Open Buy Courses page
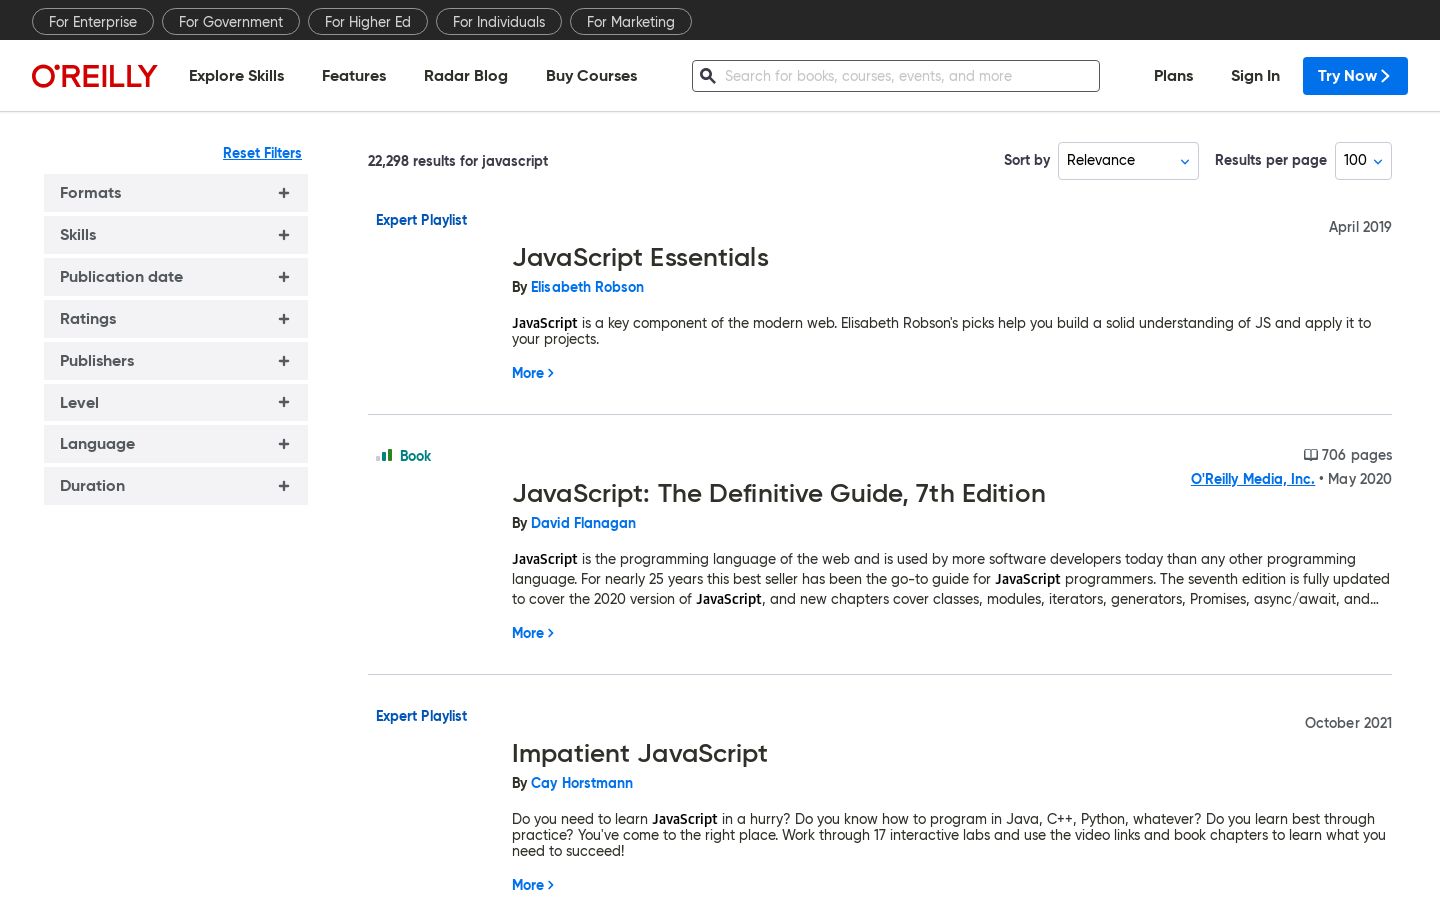 (x=591, y=76)
